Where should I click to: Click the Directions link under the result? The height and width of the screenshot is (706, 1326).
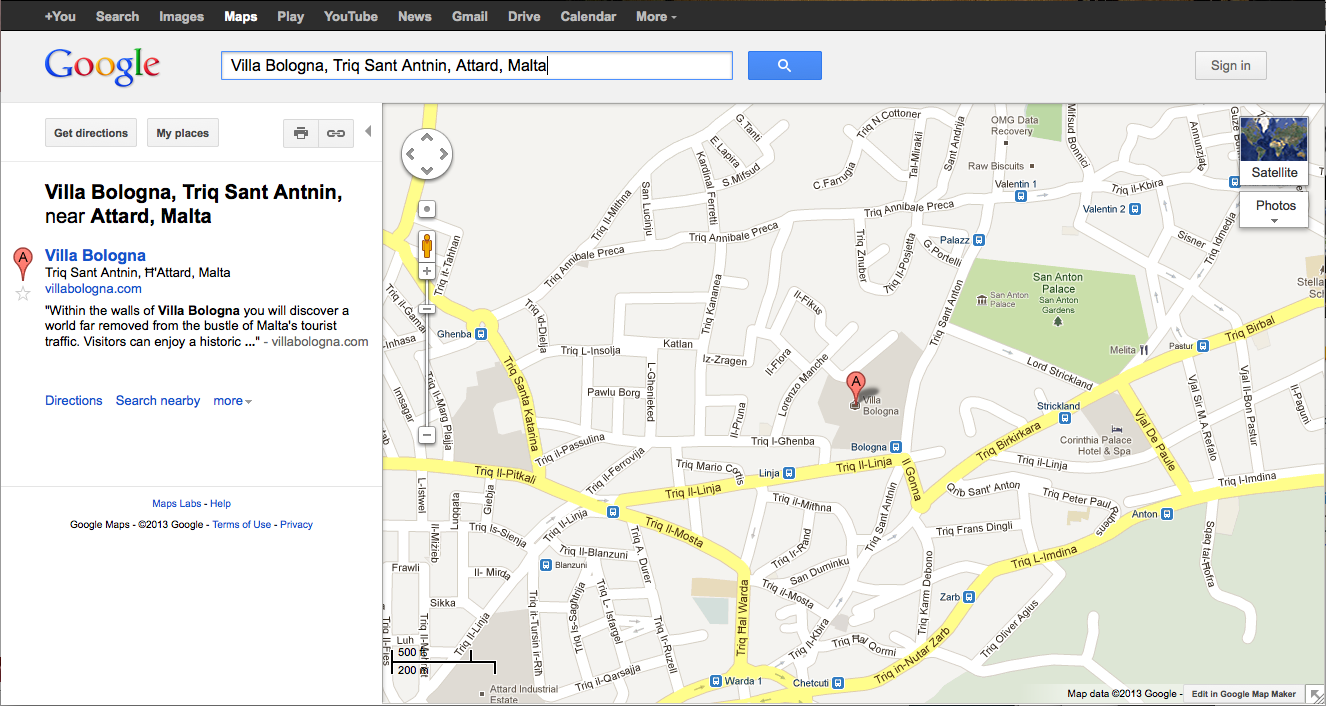[x=74, y=401]
